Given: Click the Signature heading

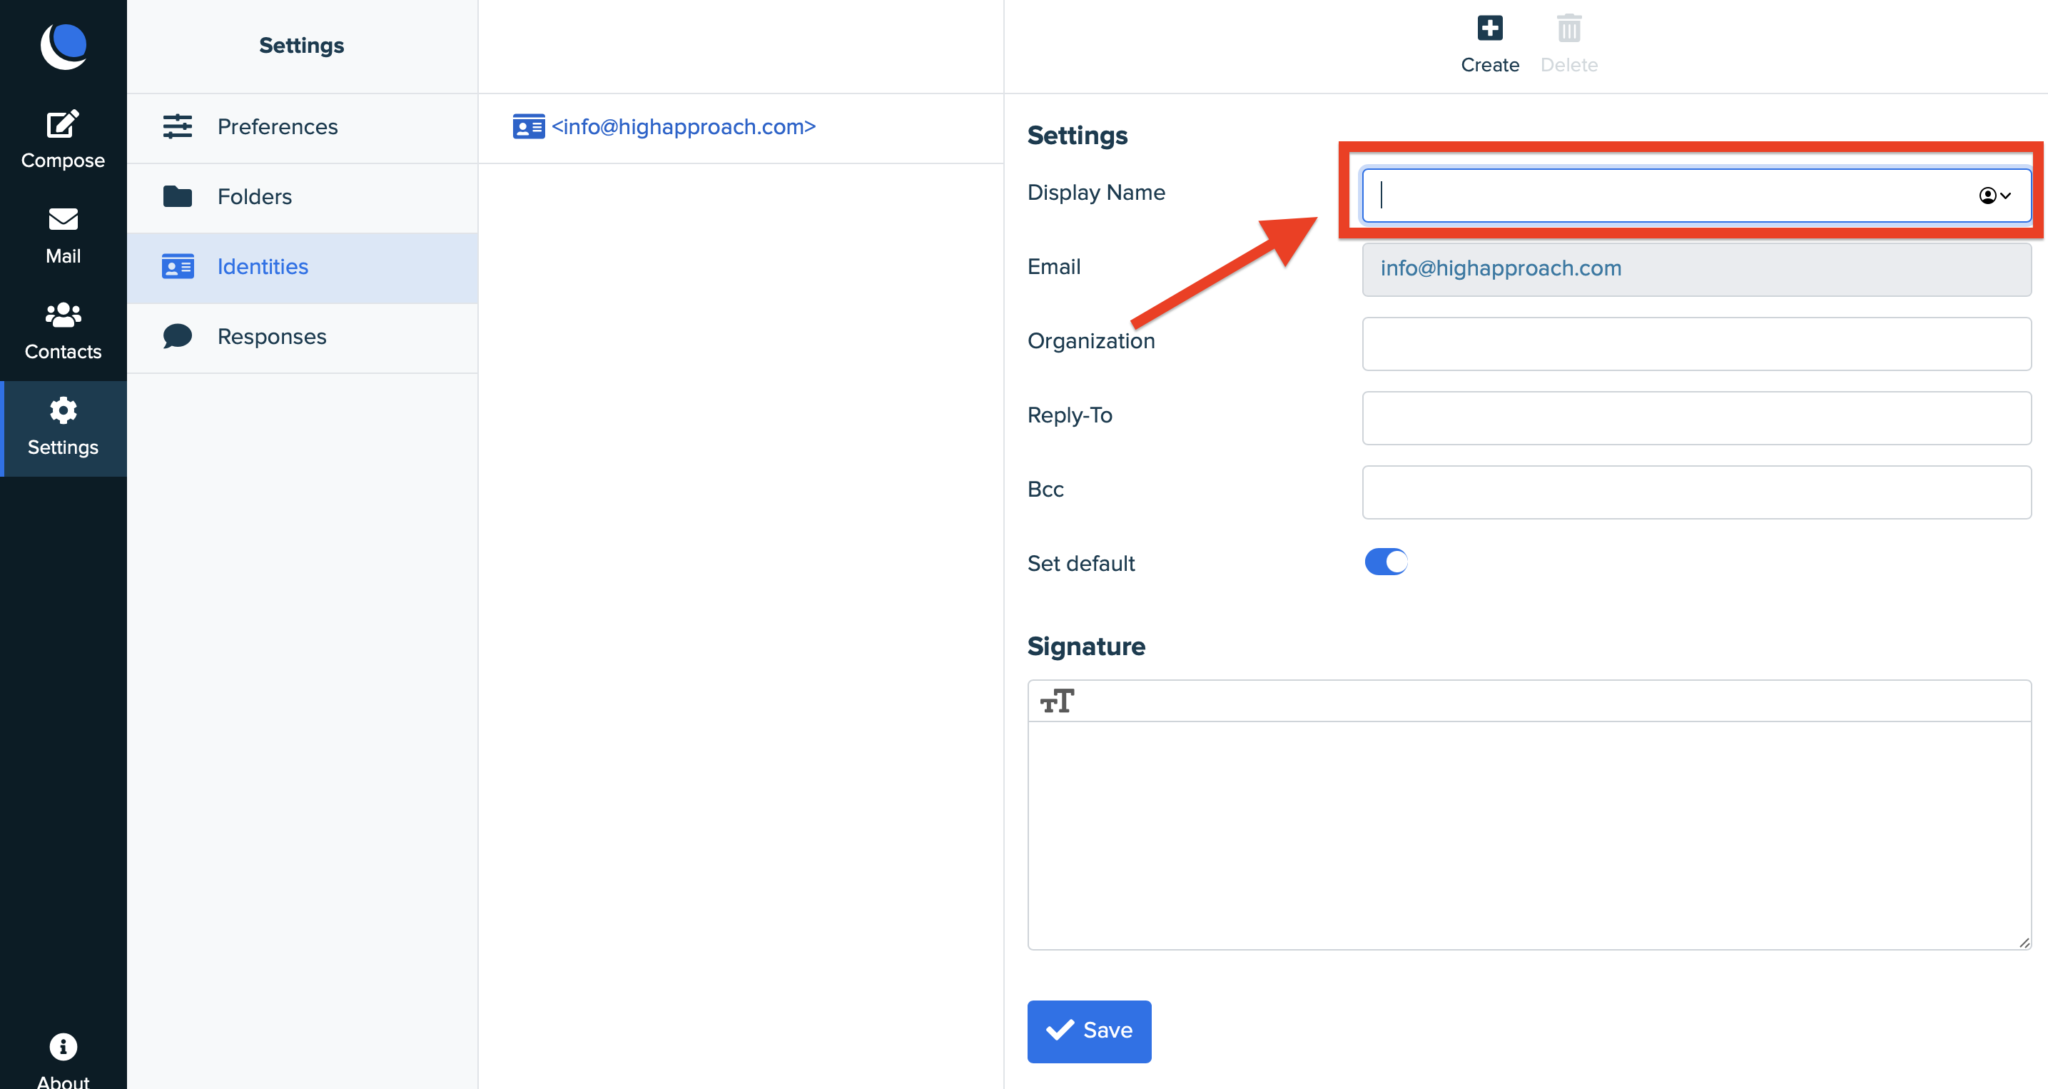Looking at the screenshot, I should pyautogui.click(x=1086, y=646).
